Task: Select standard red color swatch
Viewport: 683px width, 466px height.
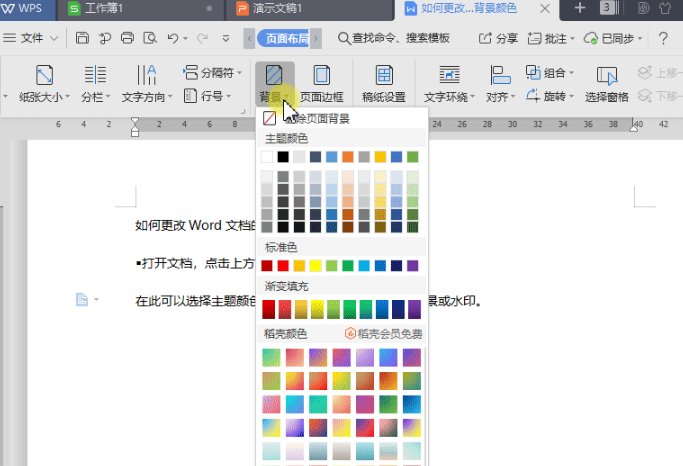Action: click(x=283, y=266)
